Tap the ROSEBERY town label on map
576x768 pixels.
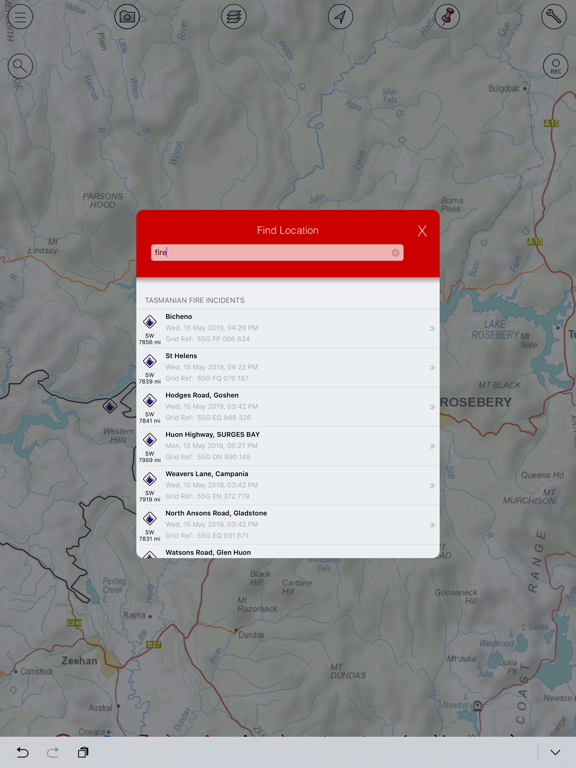coord(476,402)
